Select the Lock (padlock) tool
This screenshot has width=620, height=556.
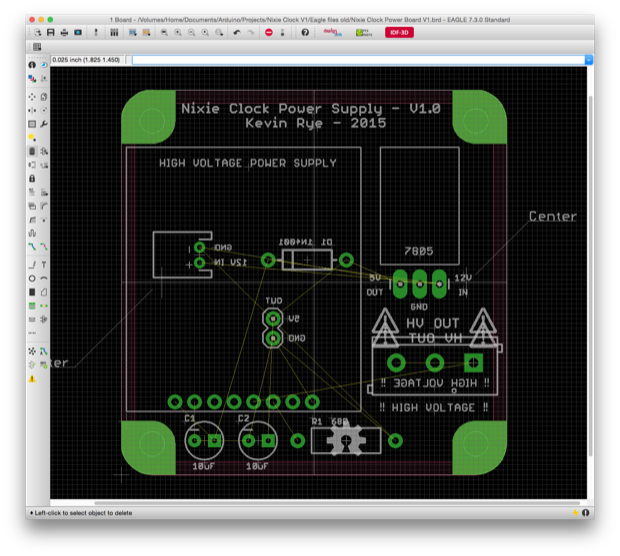32,179
